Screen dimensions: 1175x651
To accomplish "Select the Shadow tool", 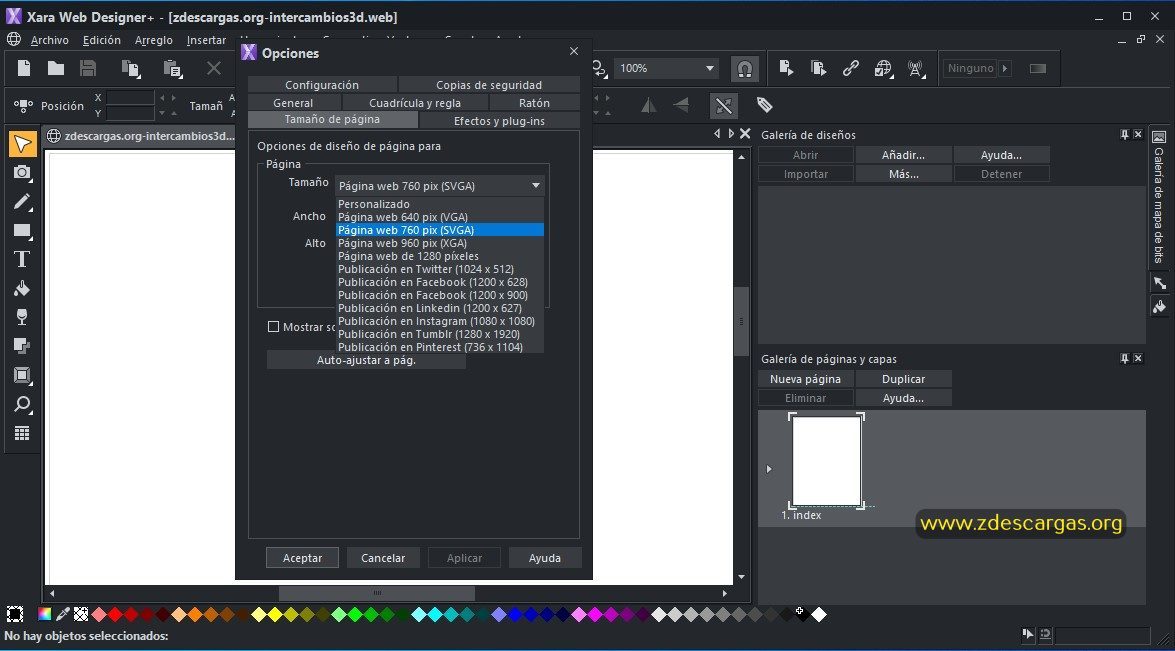I will point(22,346).
